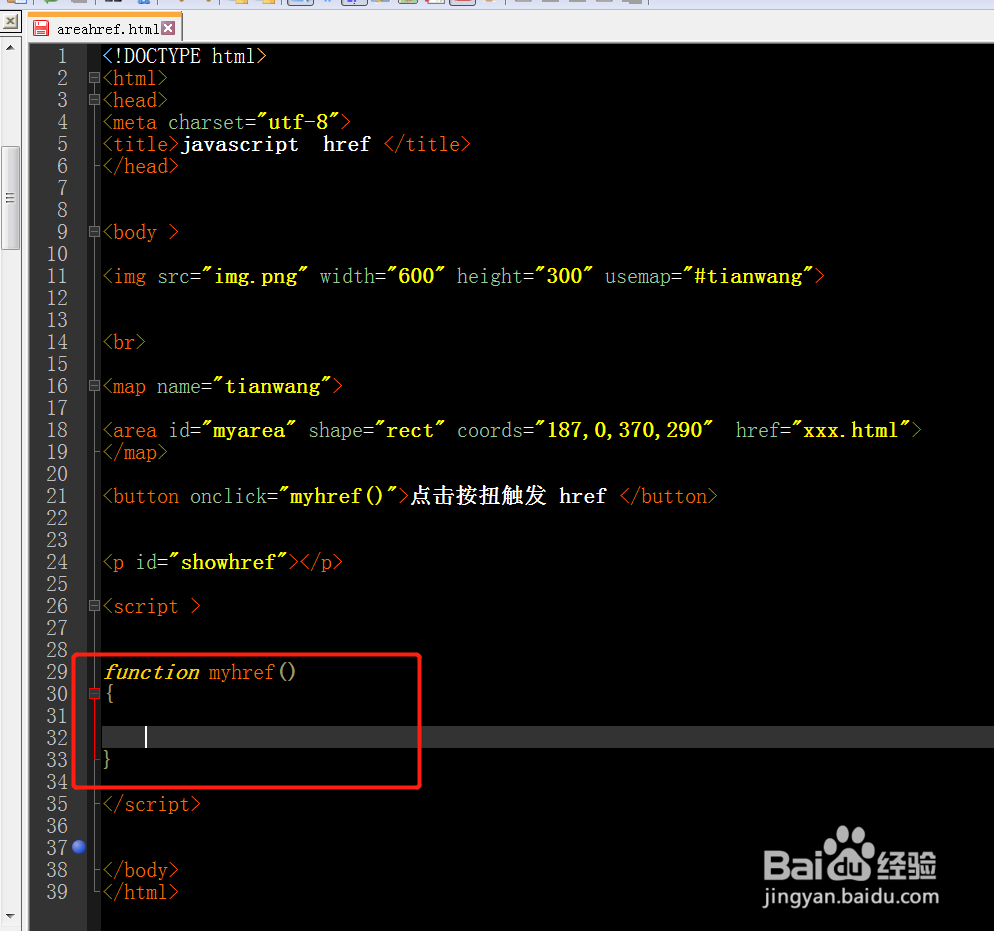Click the href value "xxx.html"
Viewport: 994px width, 931px height.
tap(851, 430)
